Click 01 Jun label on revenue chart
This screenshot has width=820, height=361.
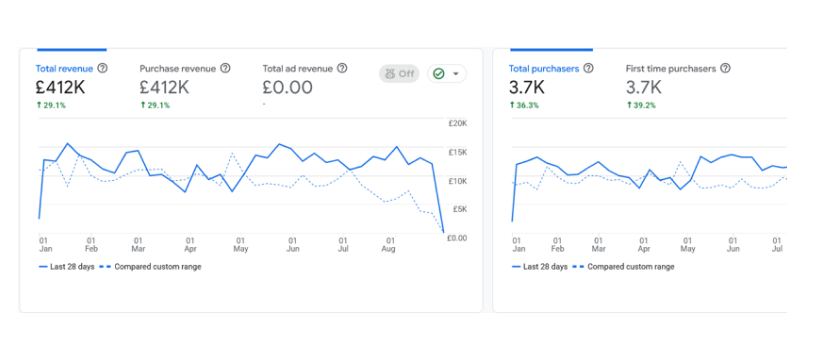293,245
